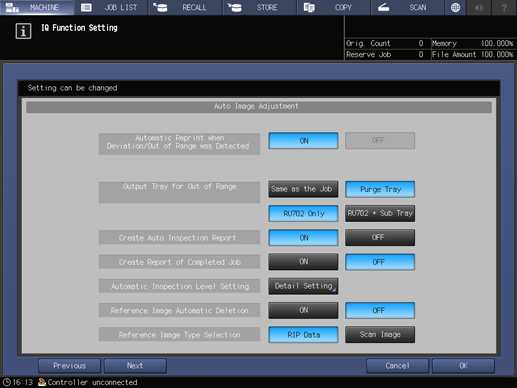Click 'Reference Image Type Selection' label

click(x=179, y=335)
